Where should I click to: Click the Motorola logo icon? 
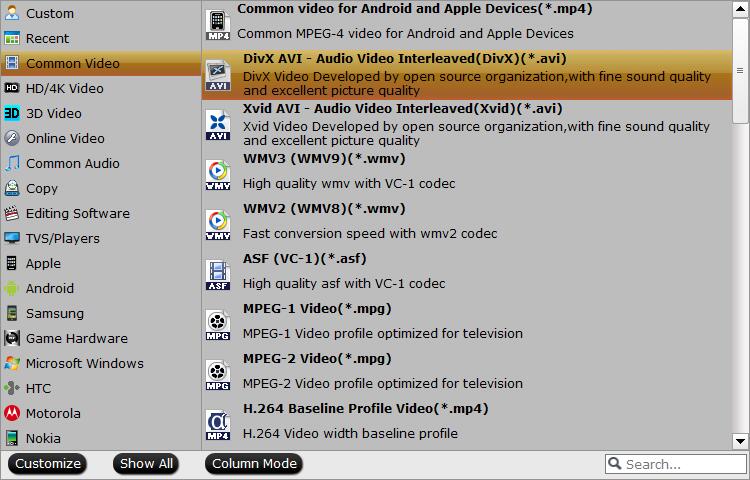coord(12,413)
